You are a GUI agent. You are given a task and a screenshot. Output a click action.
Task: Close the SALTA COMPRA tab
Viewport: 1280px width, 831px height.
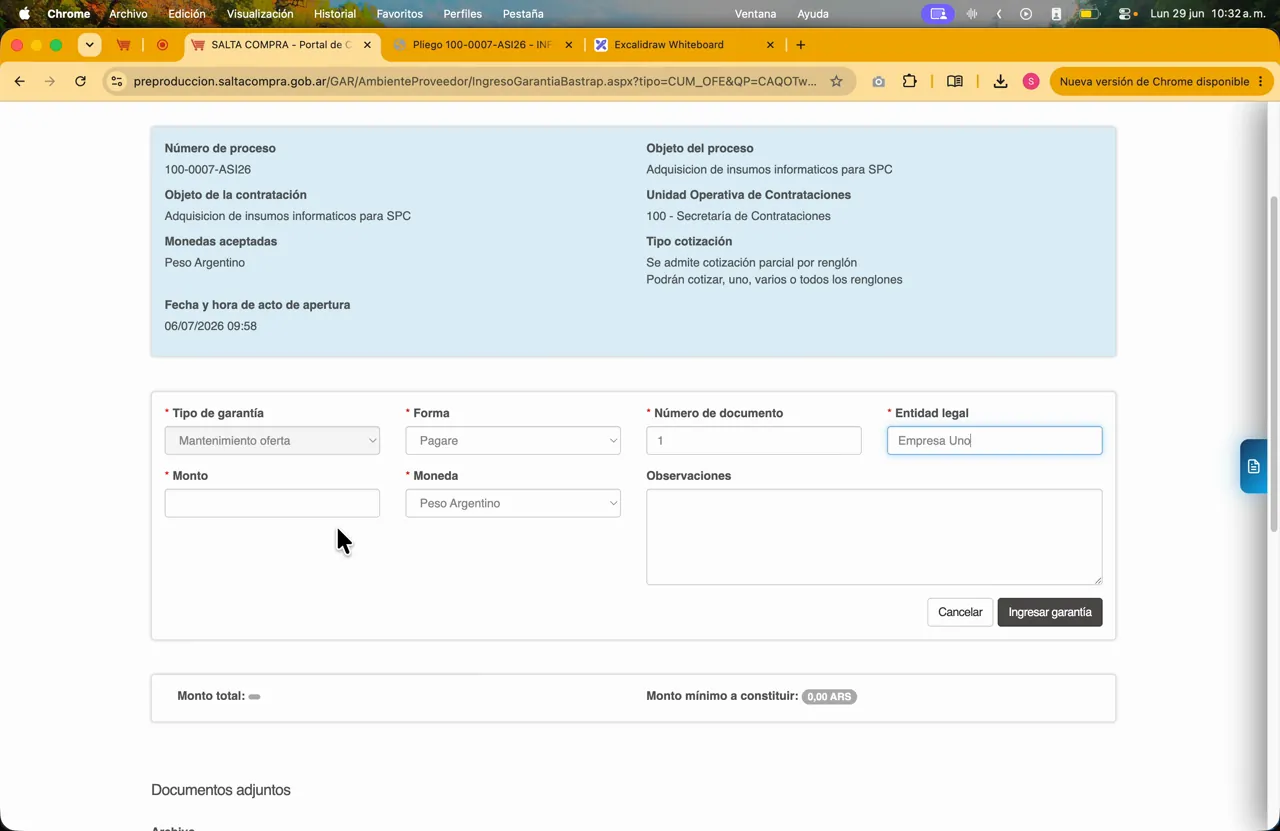[368, 45]
